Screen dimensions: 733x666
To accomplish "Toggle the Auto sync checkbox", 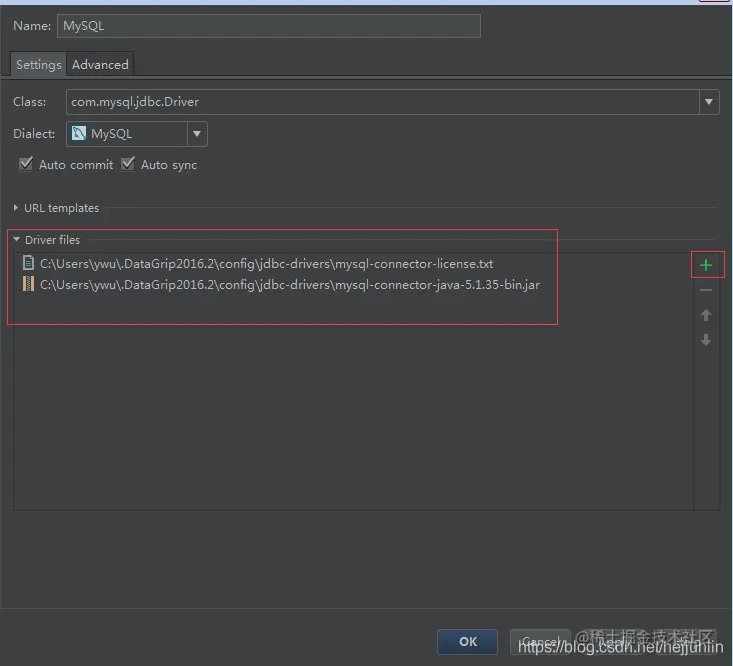I will point(128,164).
